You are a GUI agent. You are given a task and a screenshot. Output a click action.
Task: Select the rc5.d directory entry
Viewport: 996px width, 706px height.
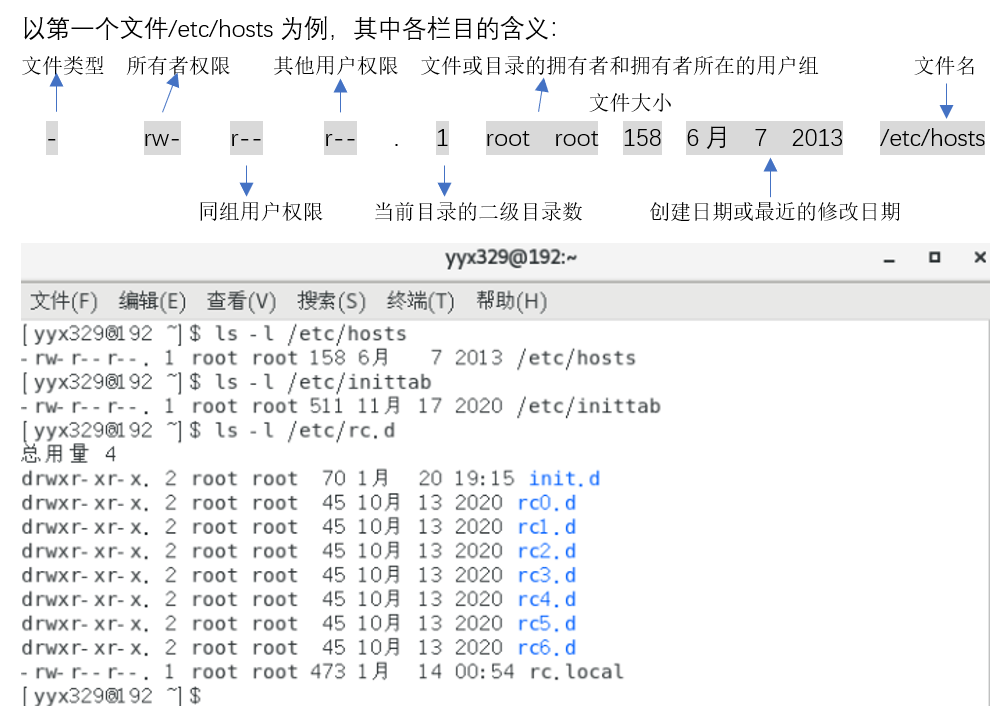click(547, 623)
